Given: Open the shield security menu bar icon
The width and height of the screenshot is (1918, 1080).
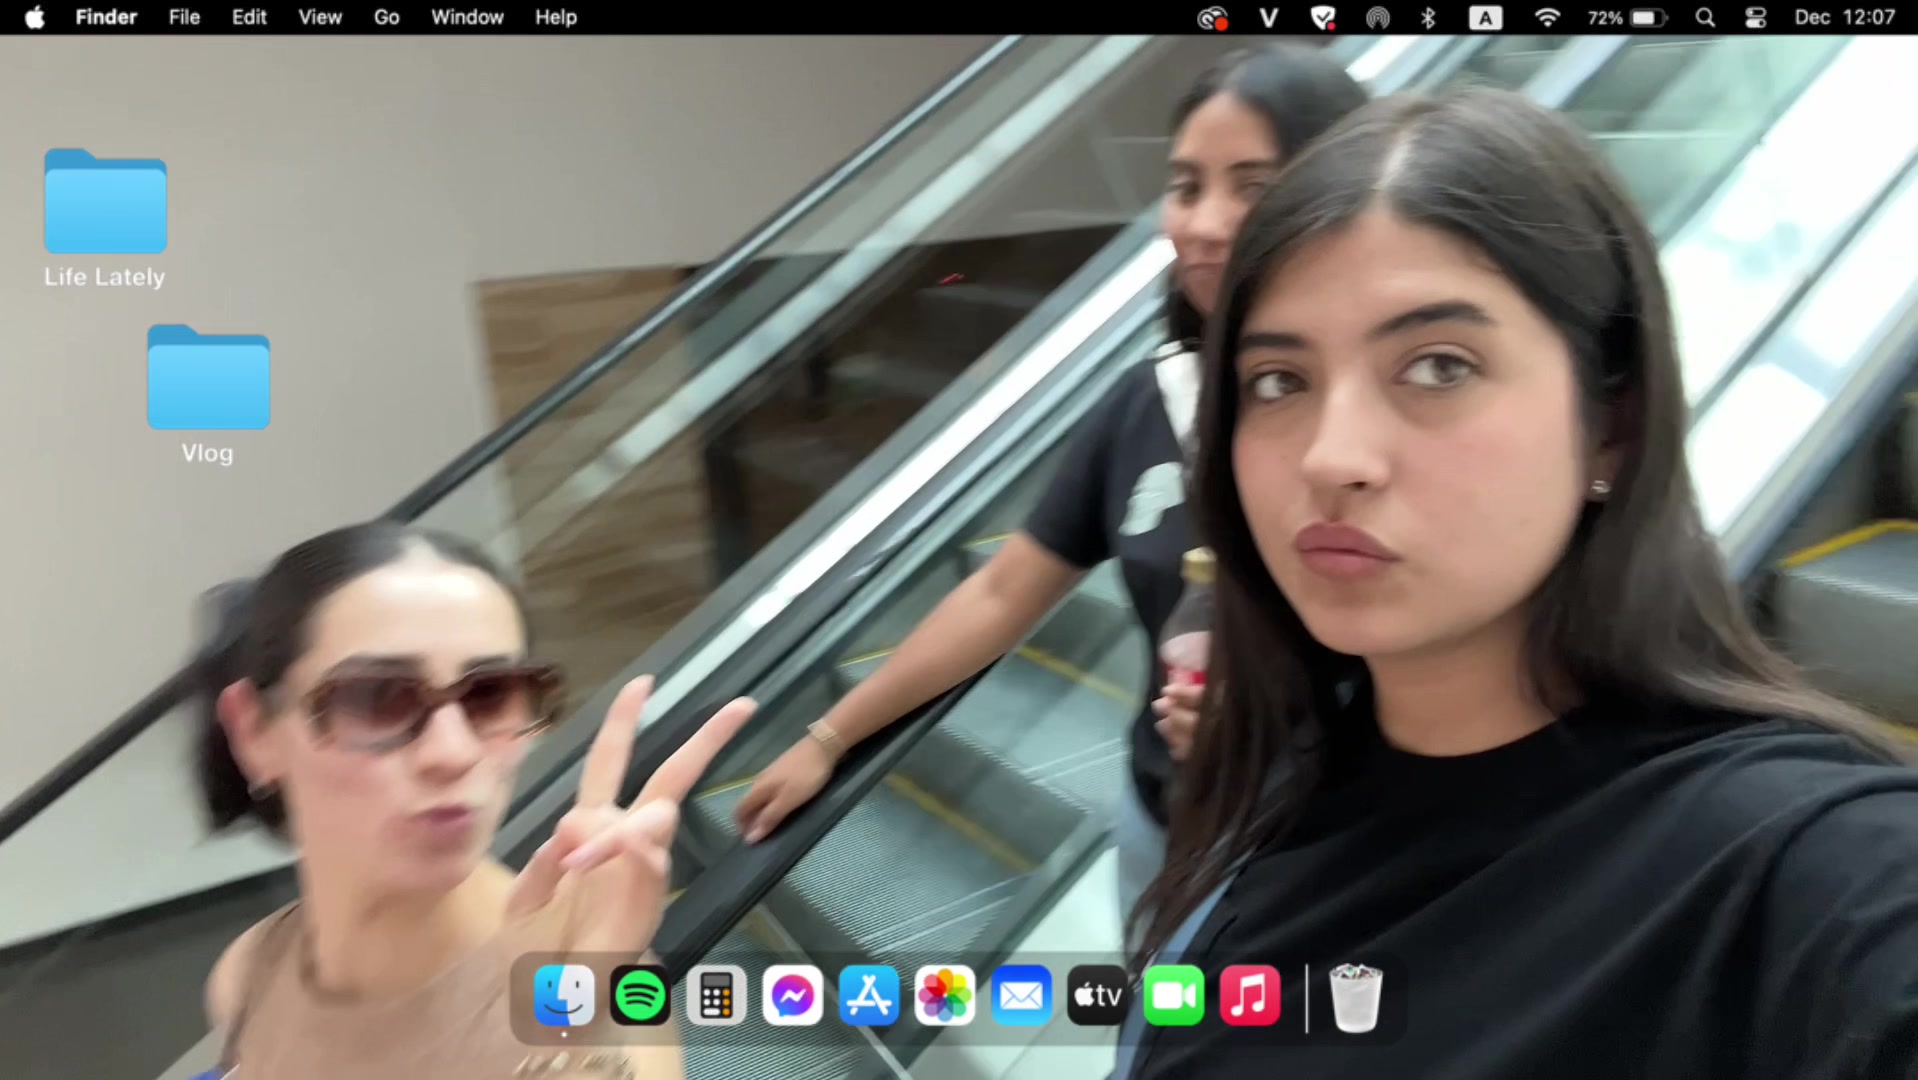Looking at the screenshot, I should 1323,17.
